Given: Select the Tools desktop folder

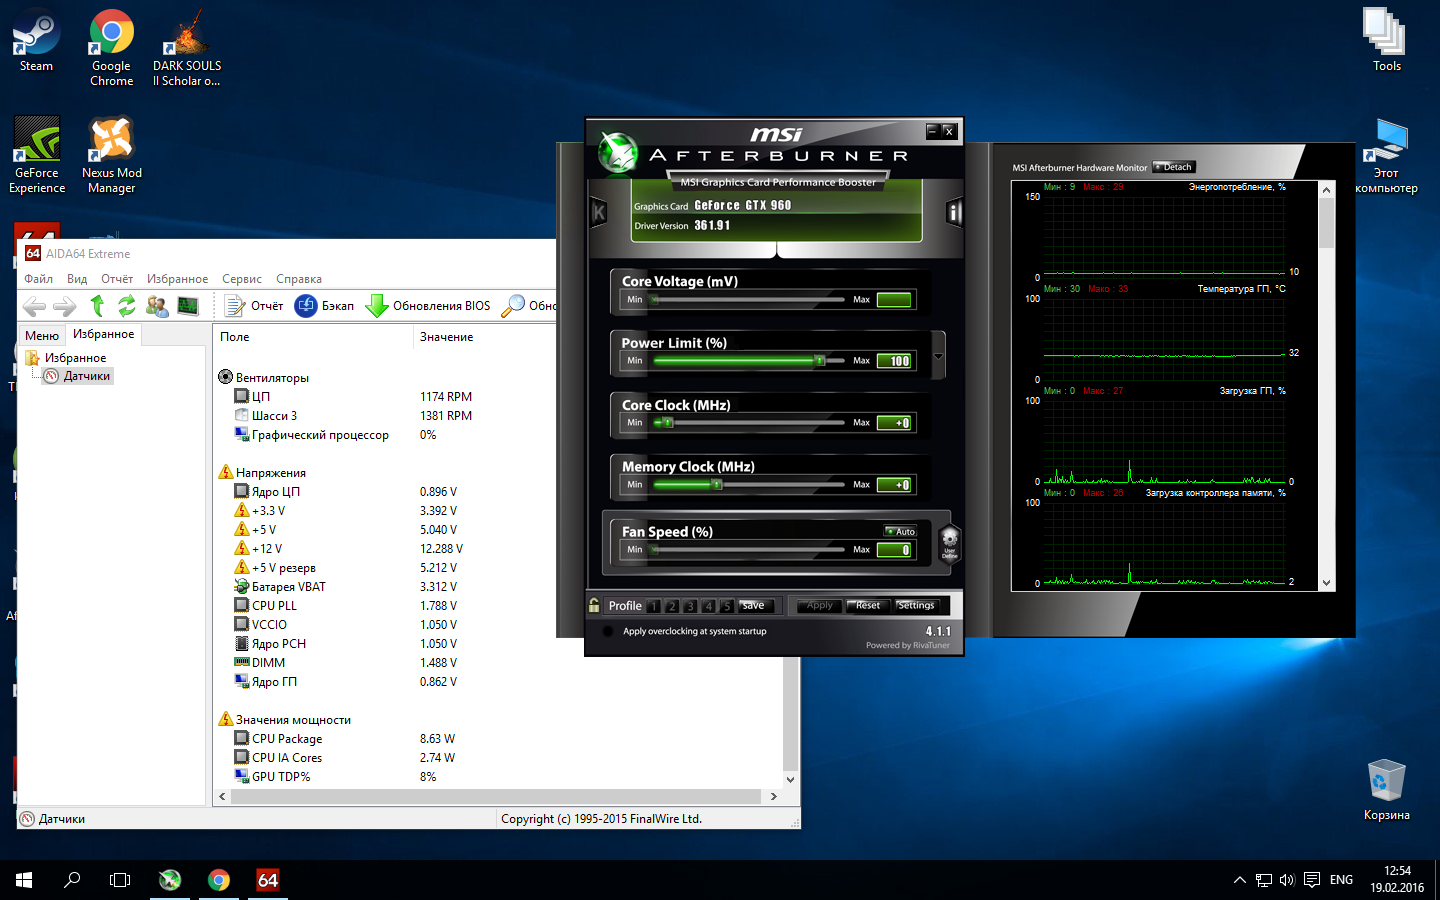Looking at the screenshot, I should 1387,40.
